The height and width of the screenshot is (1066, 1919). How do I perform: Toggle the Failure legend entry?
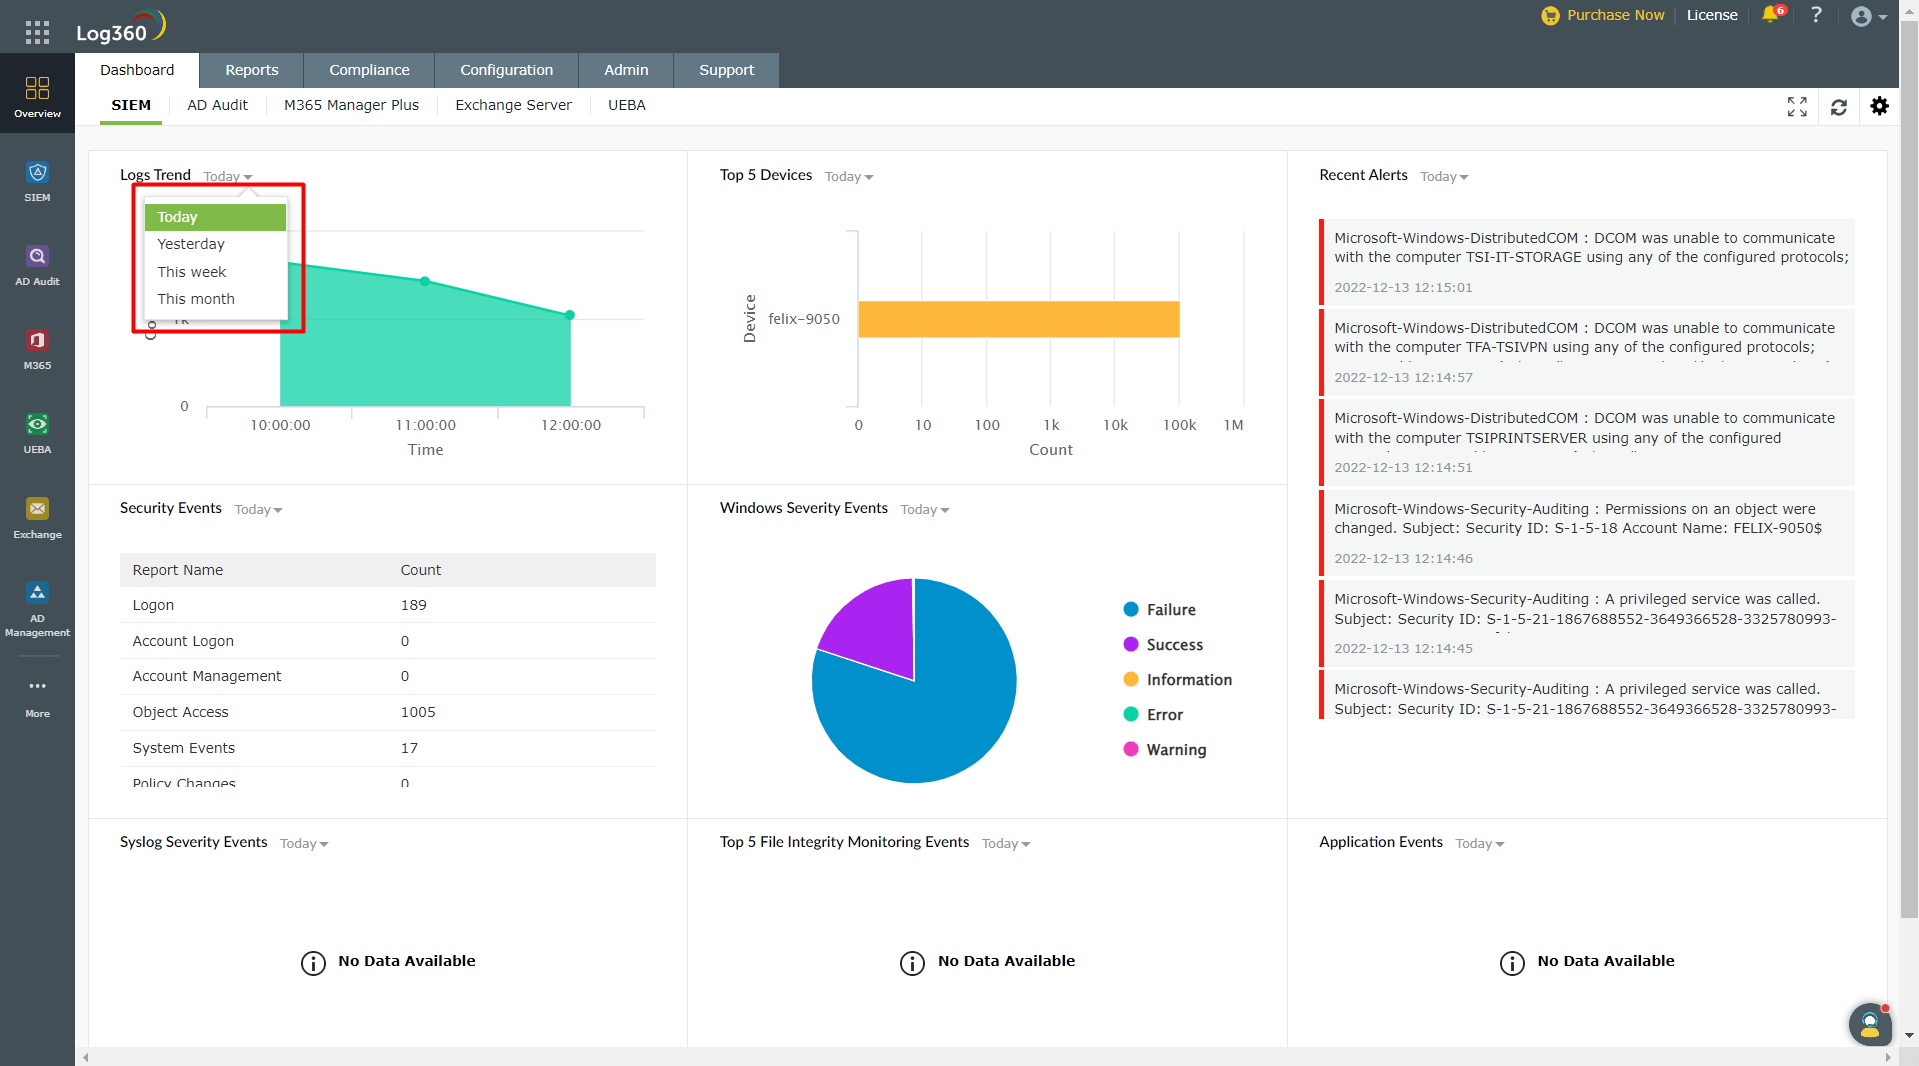[x=1160, y=610]
